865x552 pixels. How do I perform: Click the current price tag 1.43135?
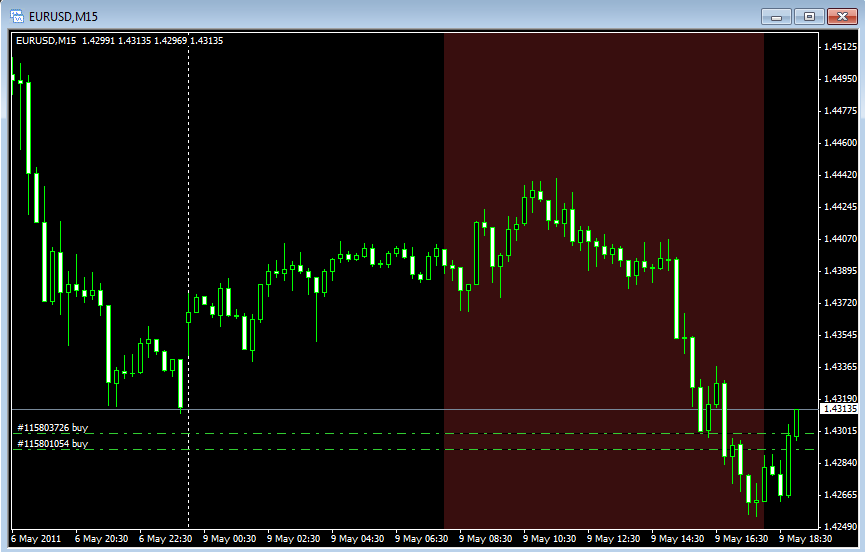tap(840, 409)
